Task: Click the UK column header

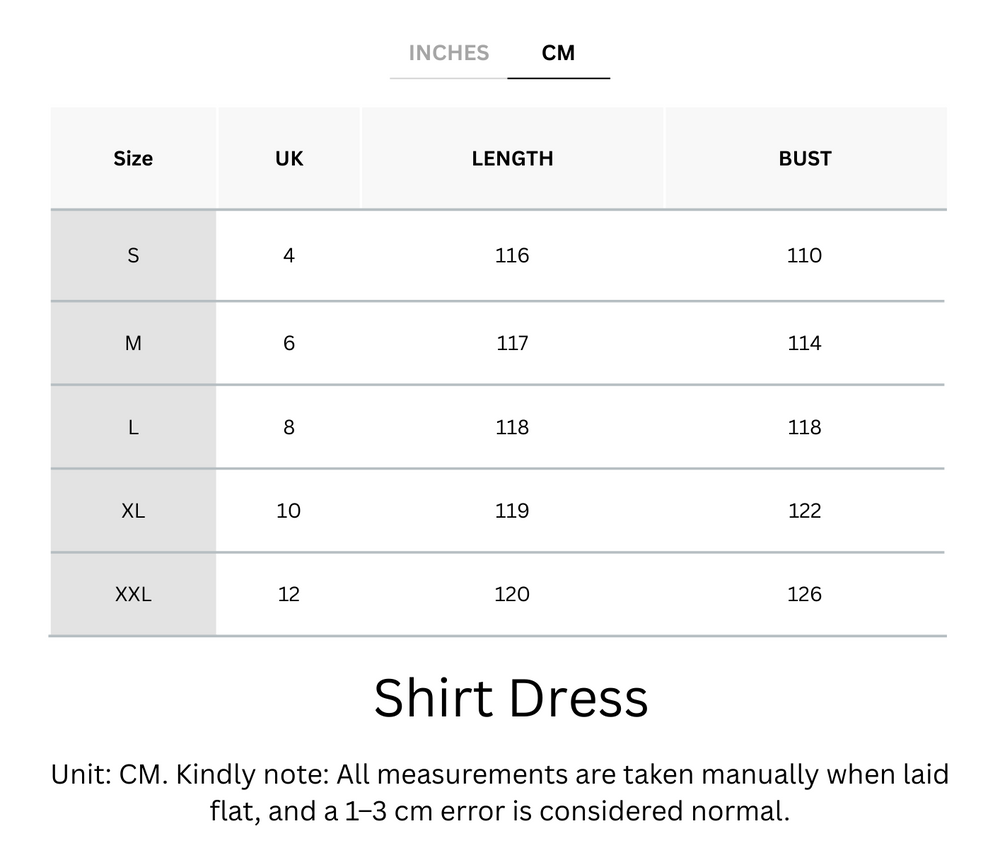Action: [x=288, y=158]
